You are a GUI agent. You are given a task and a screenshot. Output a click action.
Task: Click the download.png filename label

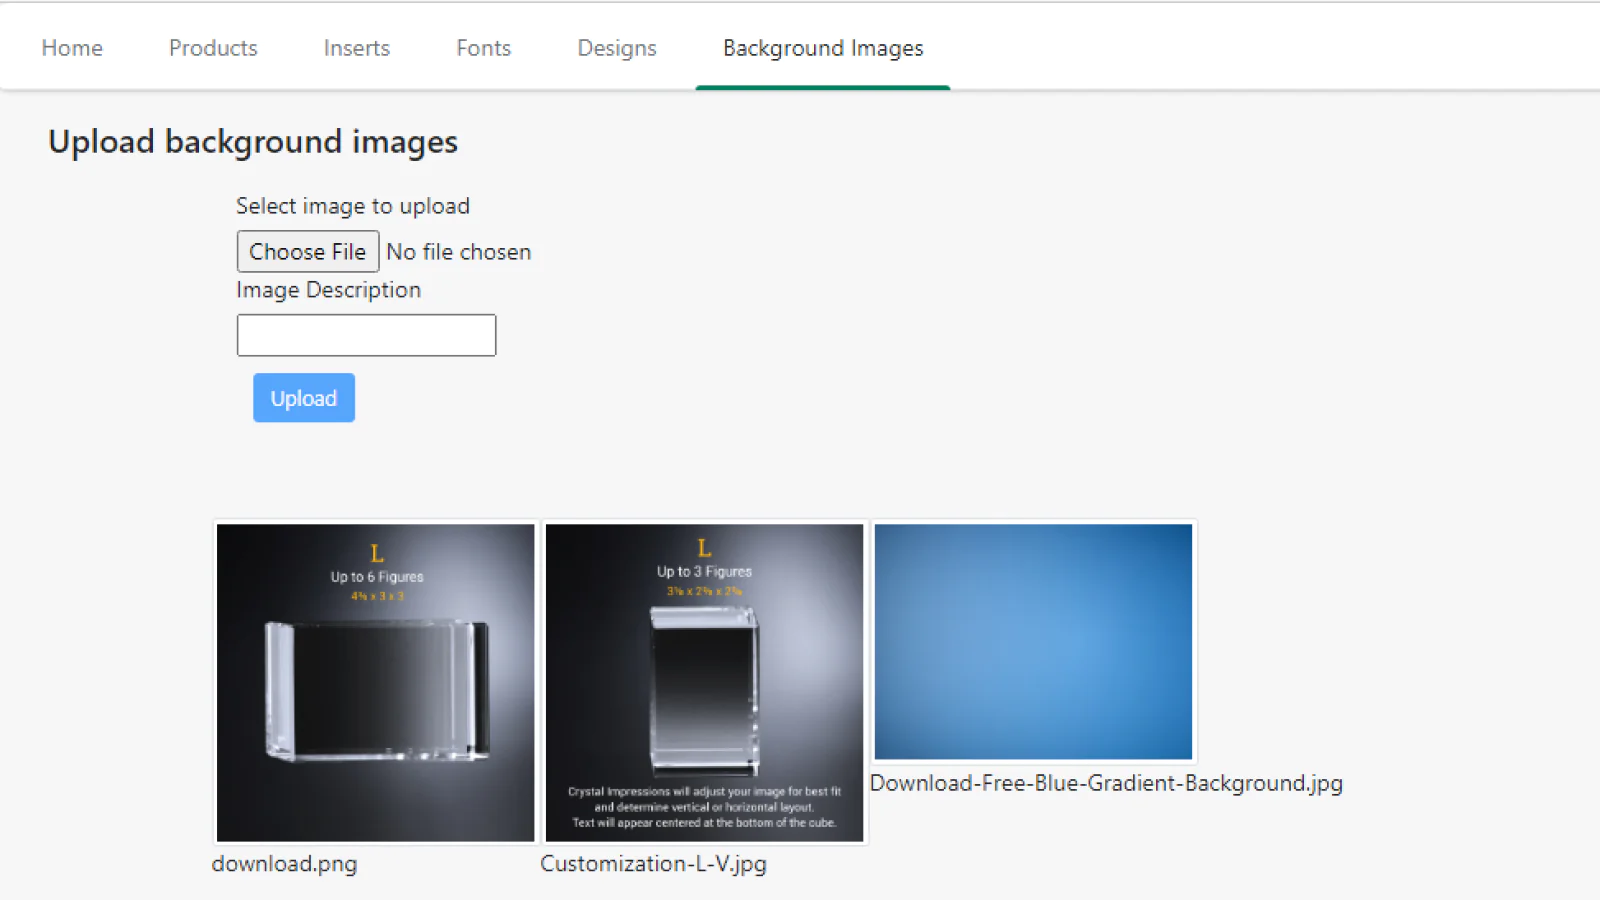(x=284, y=864)
